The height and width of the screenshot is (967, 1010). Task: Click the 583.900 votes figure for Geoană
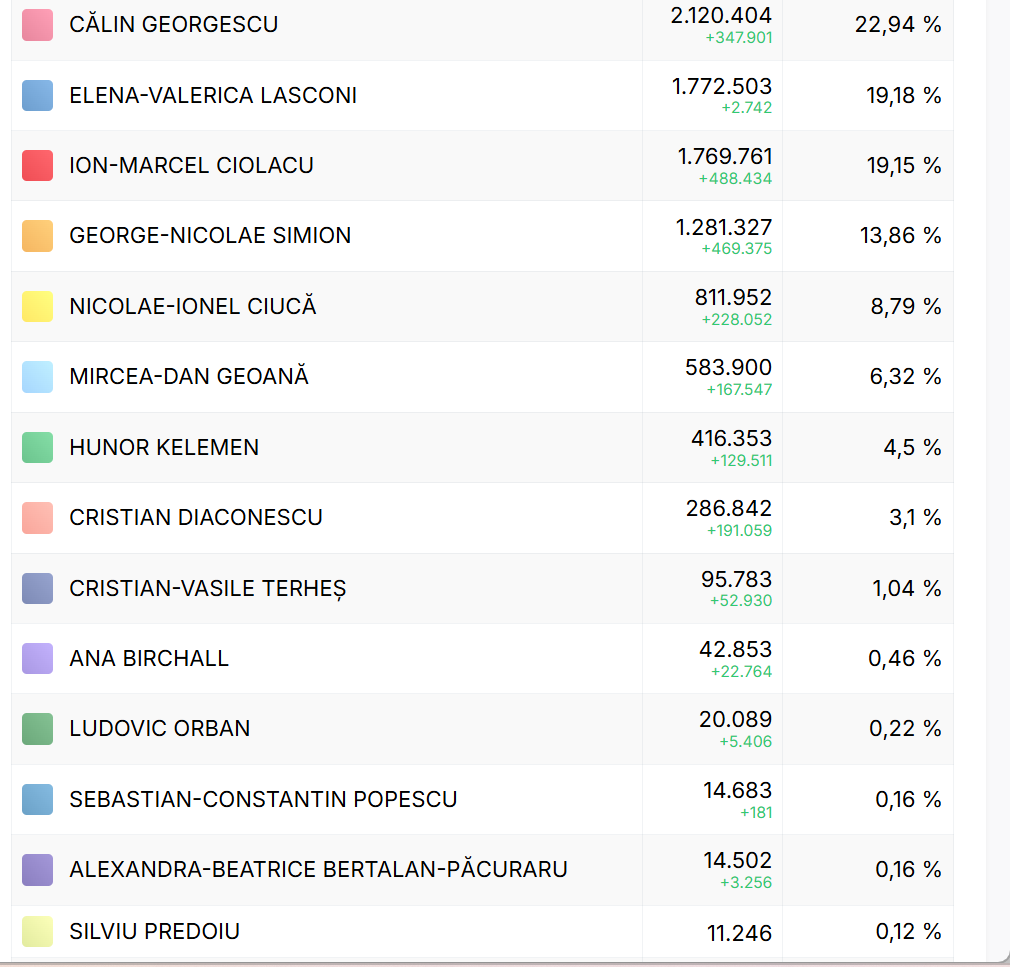728,368
